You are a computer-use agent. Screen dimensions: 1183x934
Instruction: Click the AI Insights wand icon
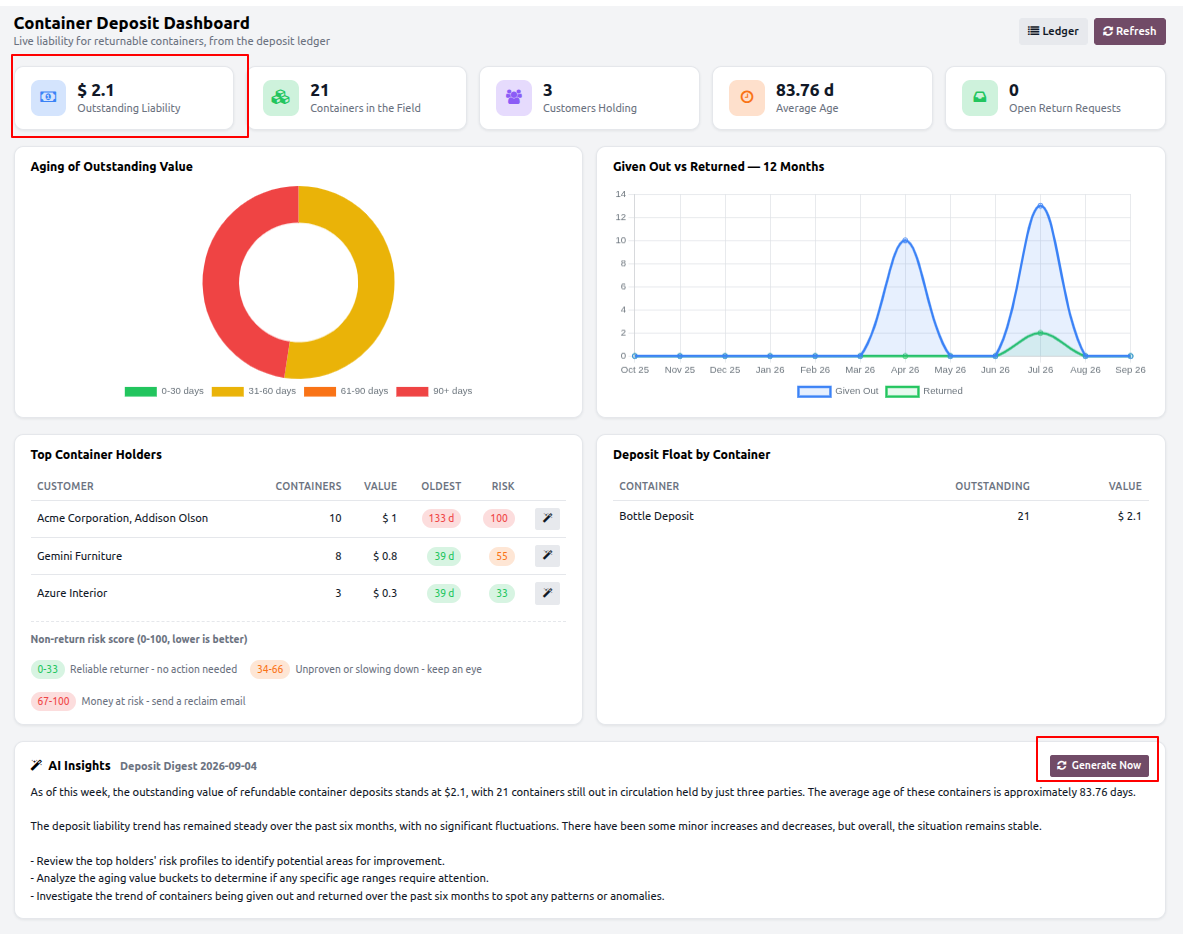36,765
